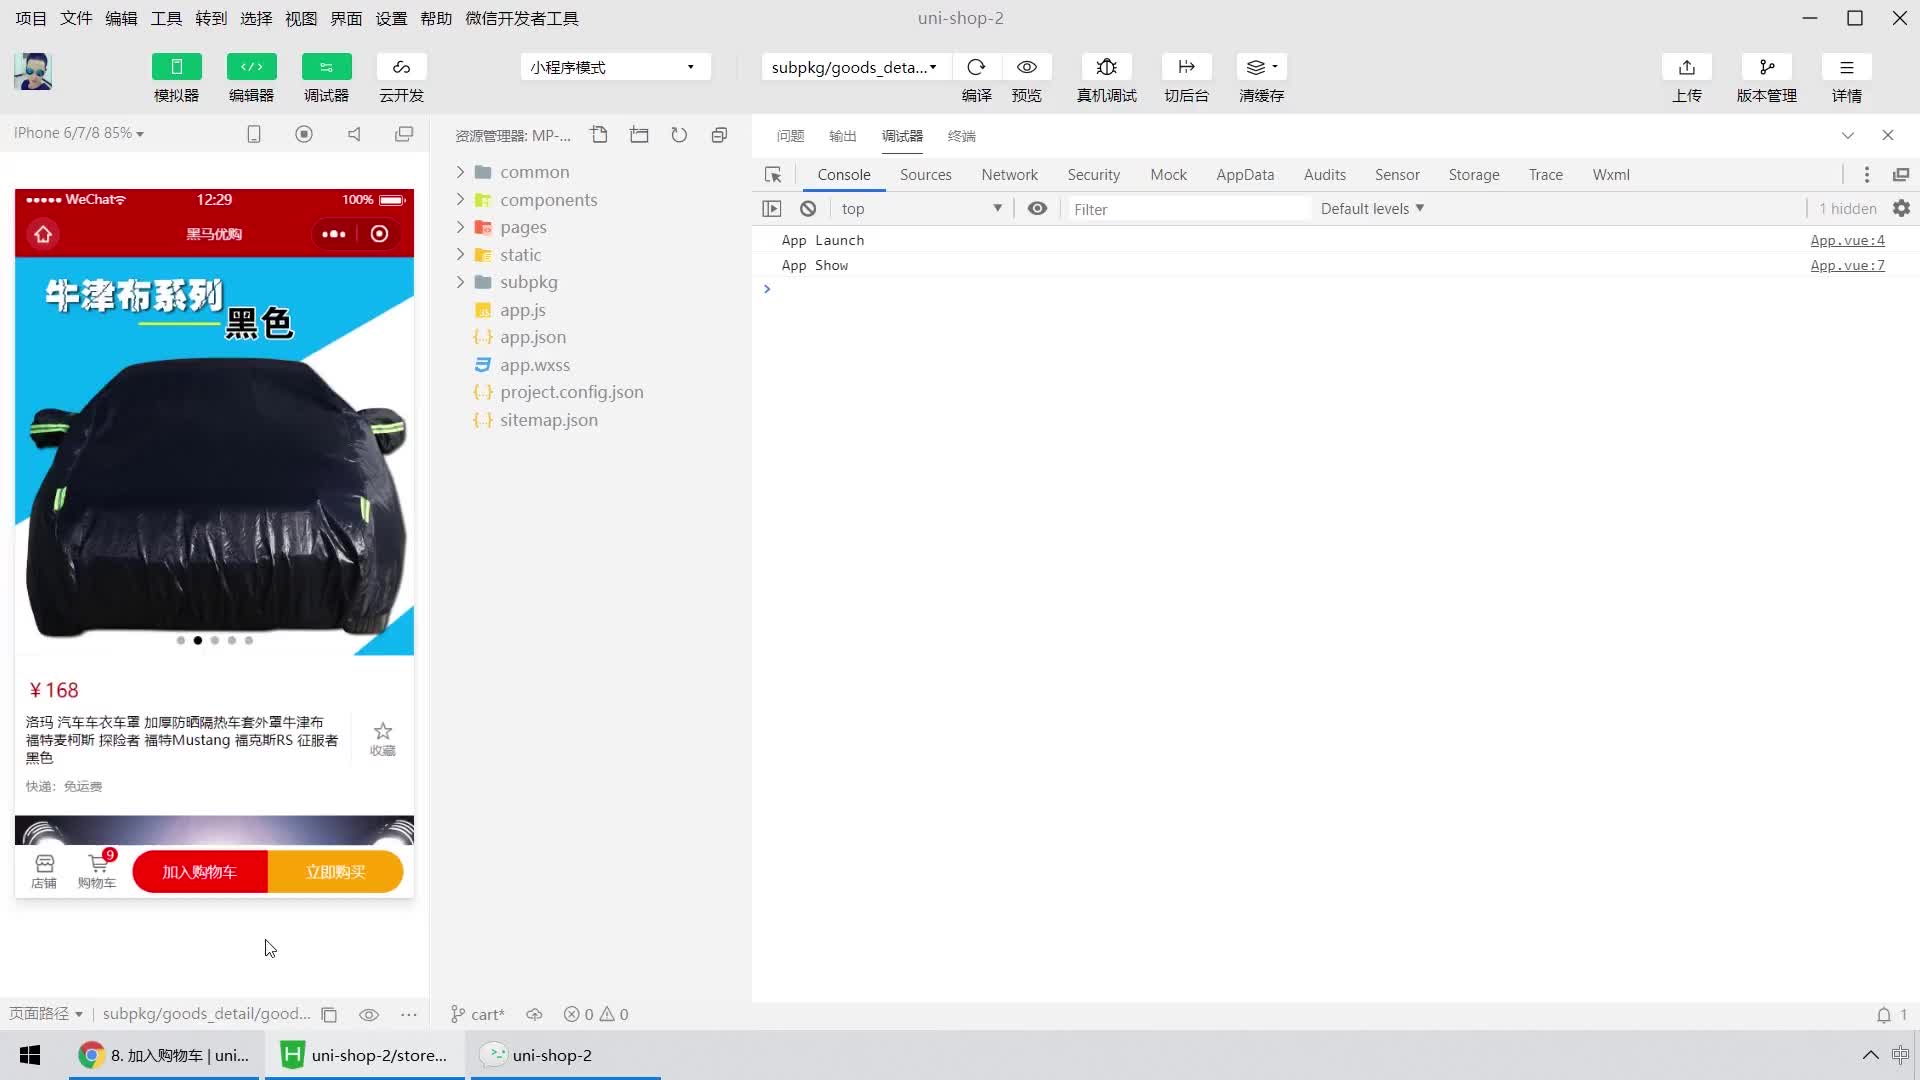
Task: Switch to the Sources tab in debugger
Action: click(x=924, y=174)
